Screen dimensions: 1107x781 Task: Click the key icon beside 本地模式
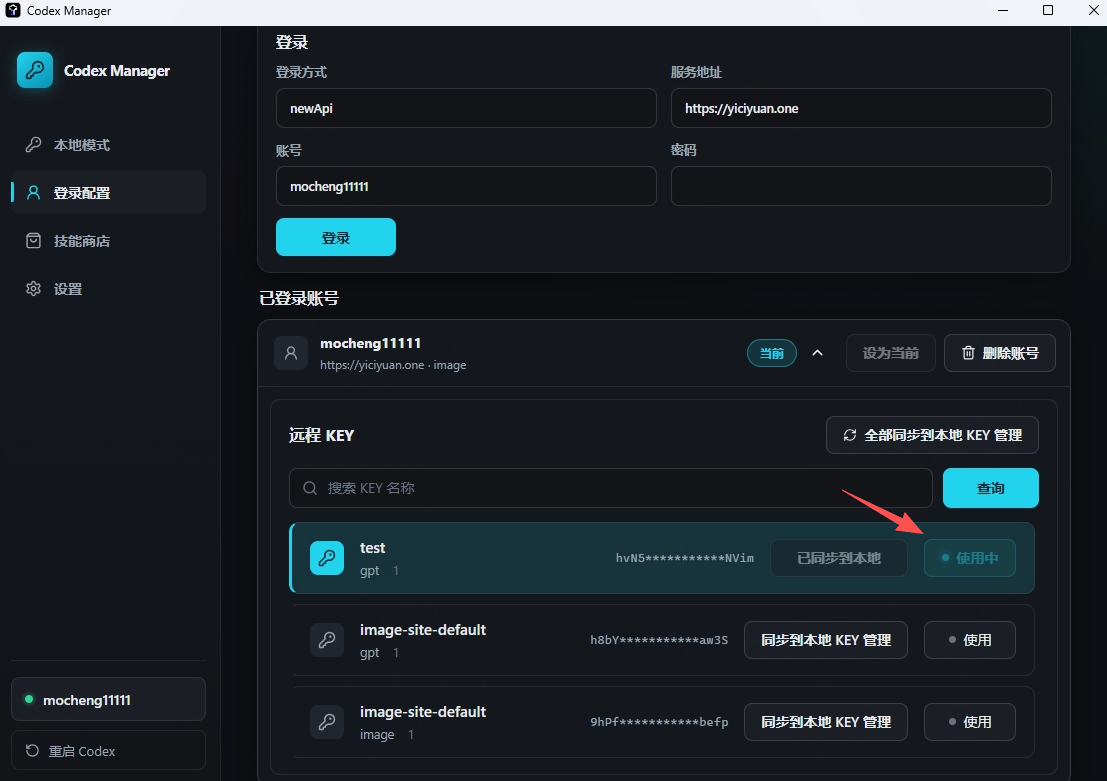33,145
